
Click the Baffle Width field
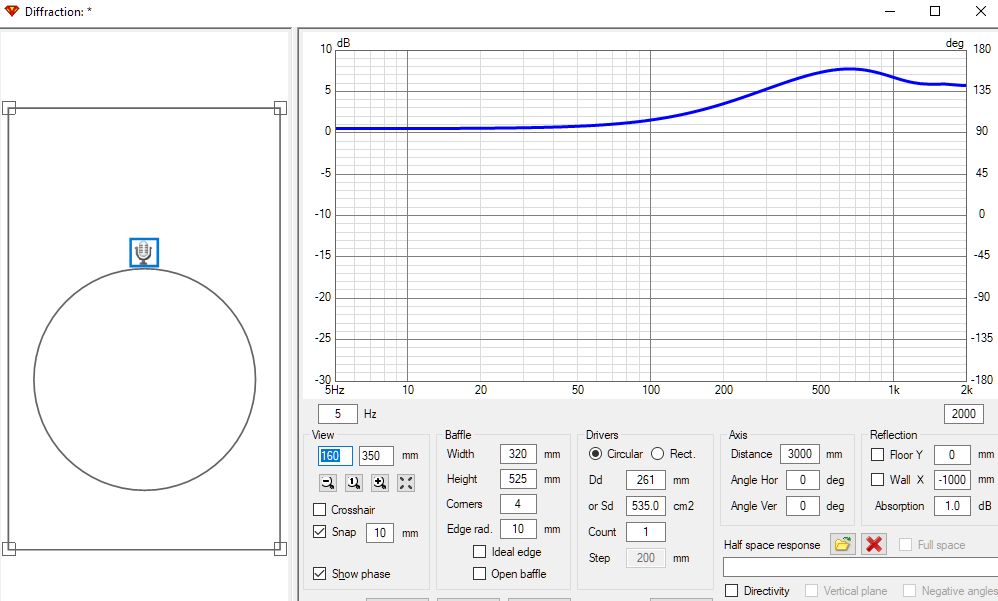pyautogui.click(x=518, y=454)
